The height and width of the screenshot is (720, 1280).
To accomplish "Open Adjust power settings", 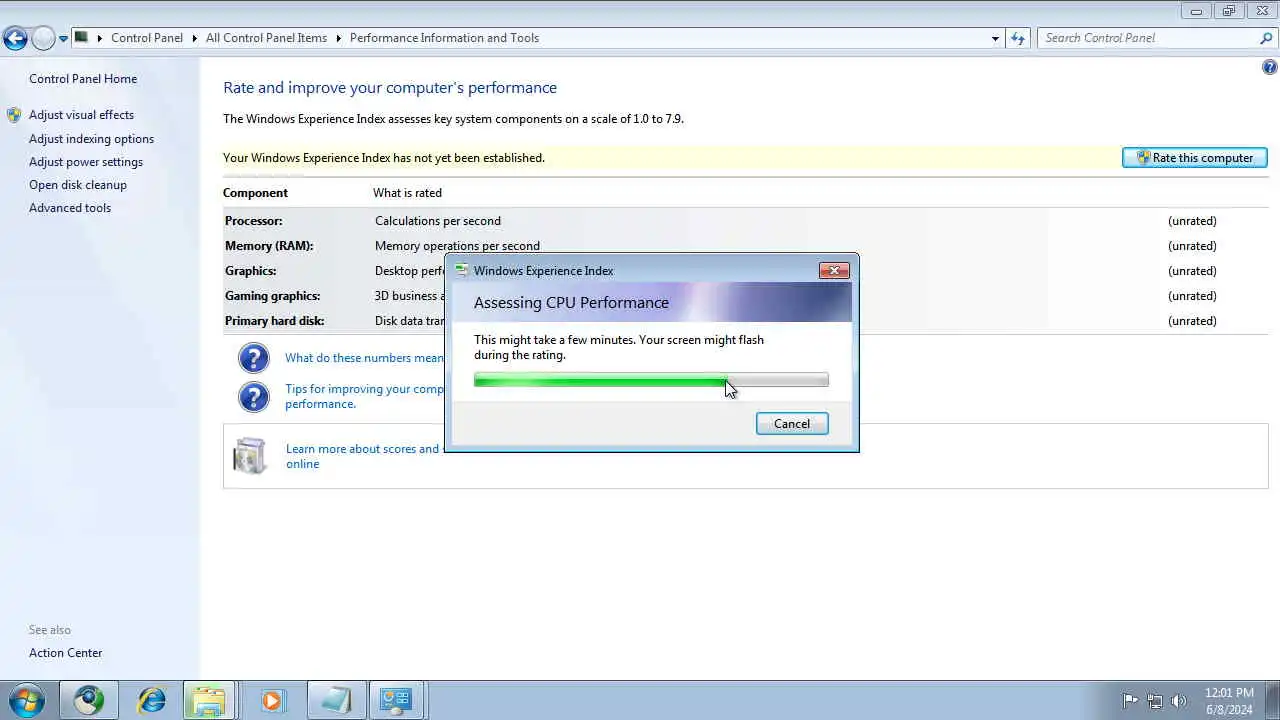I will 86,162.
